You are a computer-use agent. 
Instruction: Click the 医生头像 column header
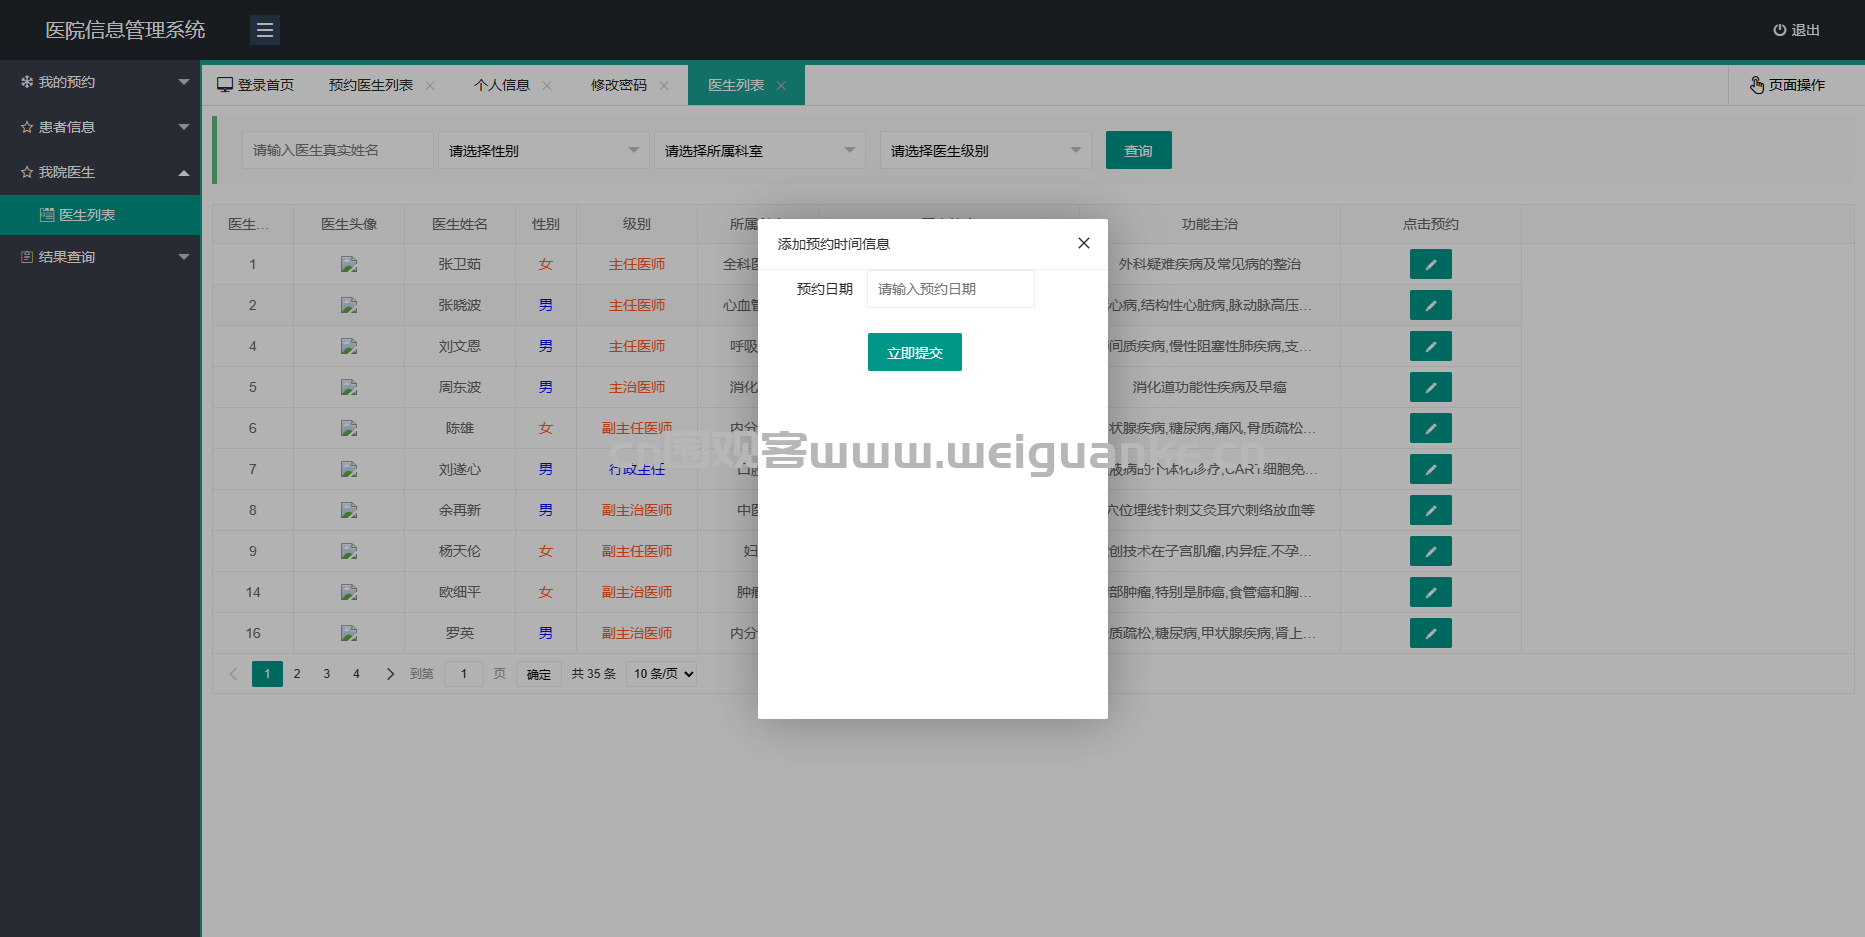point(349,224)
